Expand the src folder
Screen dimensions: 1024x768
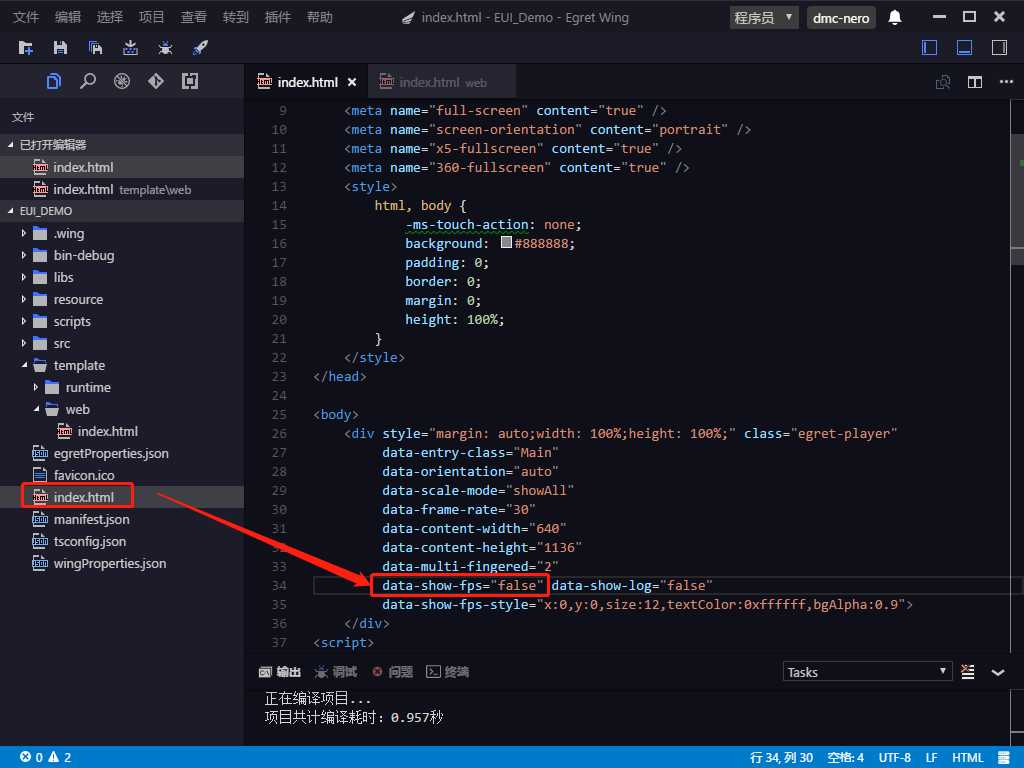[24, 344]
